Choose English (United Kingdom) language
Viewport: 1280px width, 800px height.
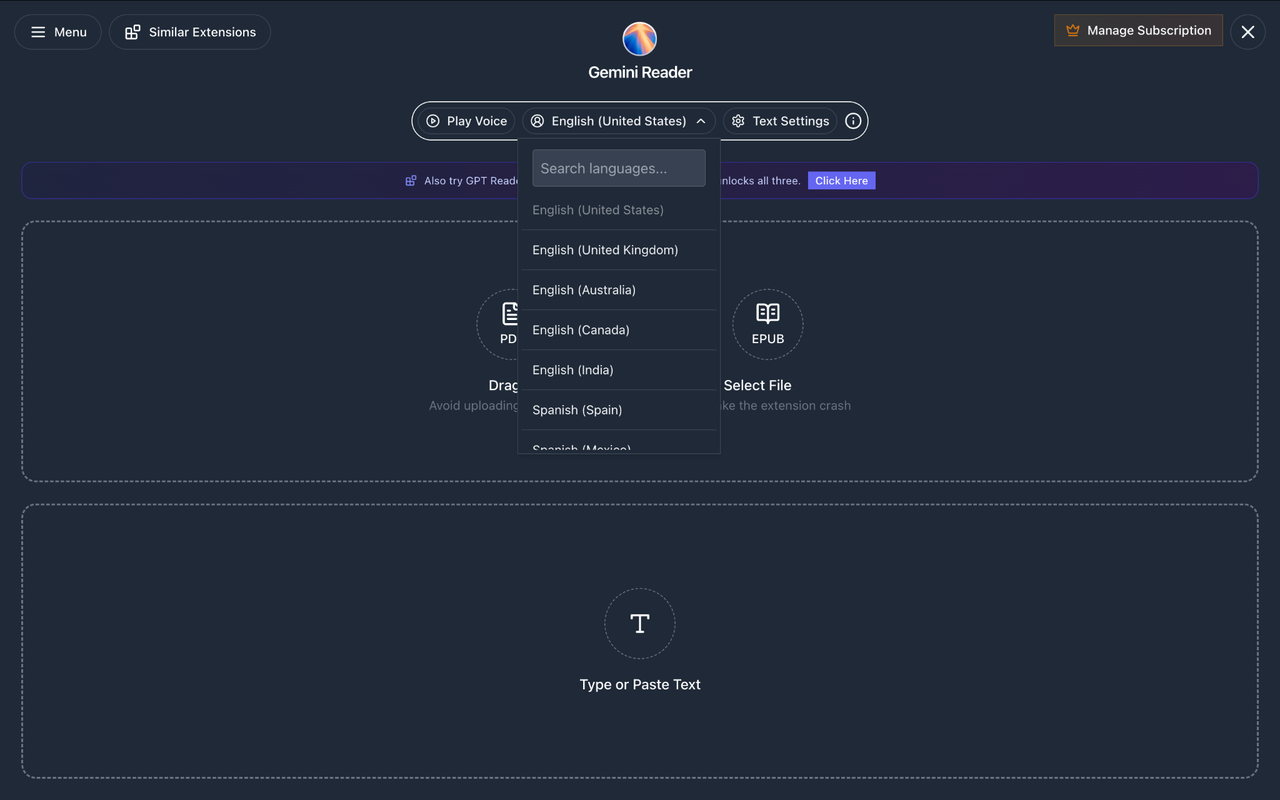(619, 250)
